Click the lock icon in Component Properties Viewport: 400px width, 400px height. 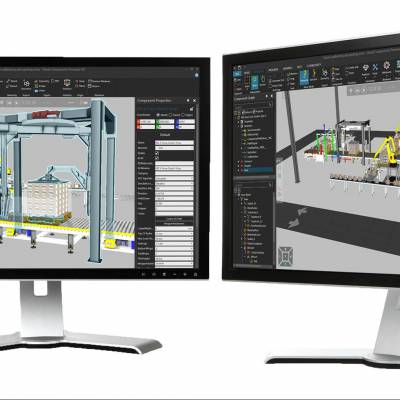click(192, 109)
